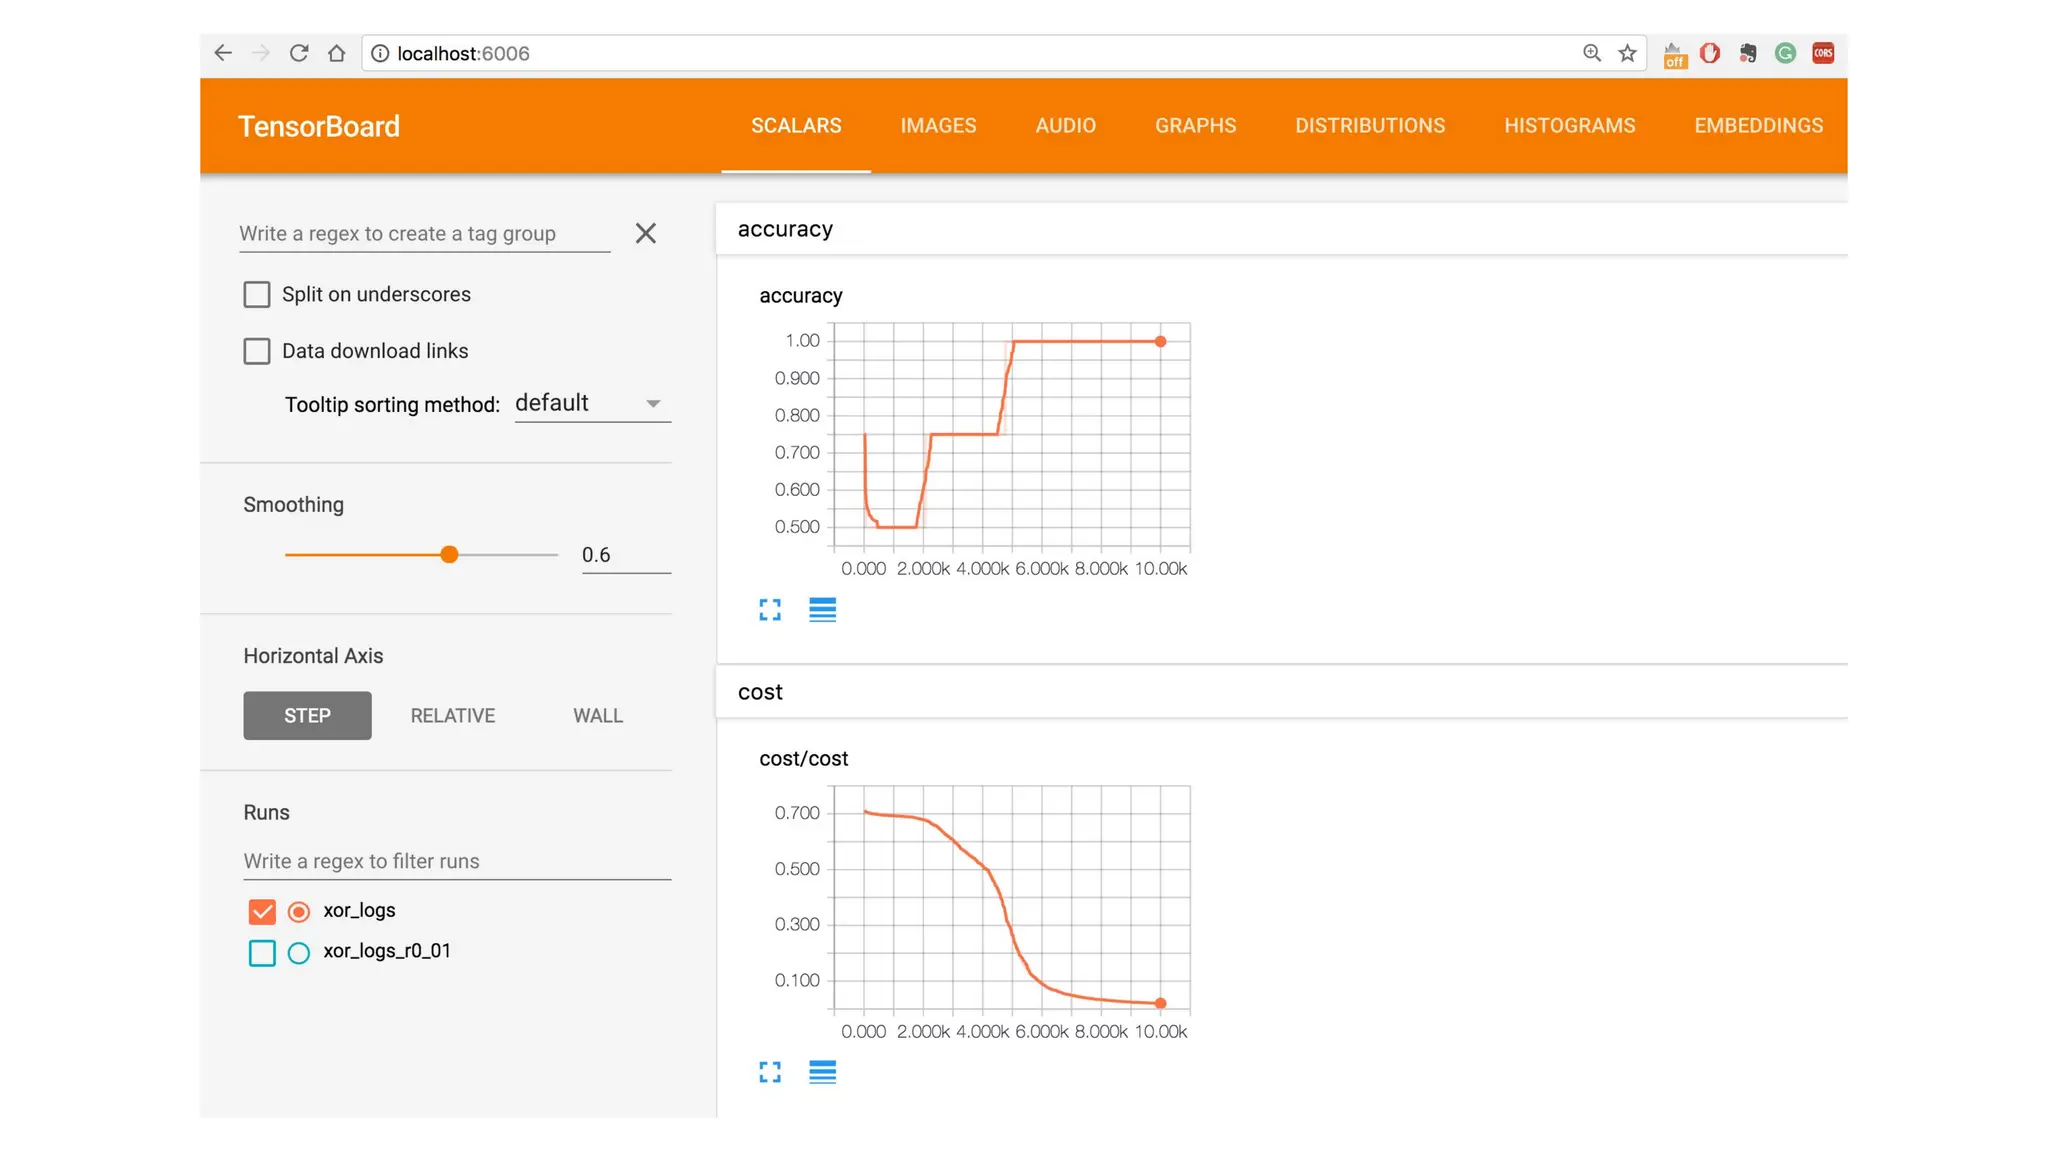Expand the cost/cost chart to full size
This screenshot has width=2048, height=1152.
point(769,1073)
